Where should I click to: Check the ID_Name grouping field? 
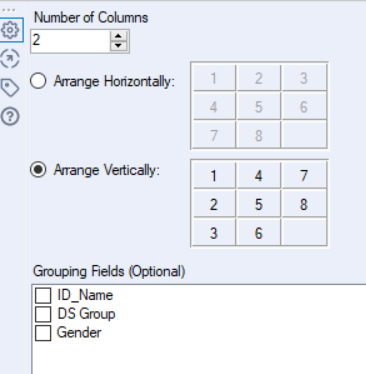coord(43,295)
